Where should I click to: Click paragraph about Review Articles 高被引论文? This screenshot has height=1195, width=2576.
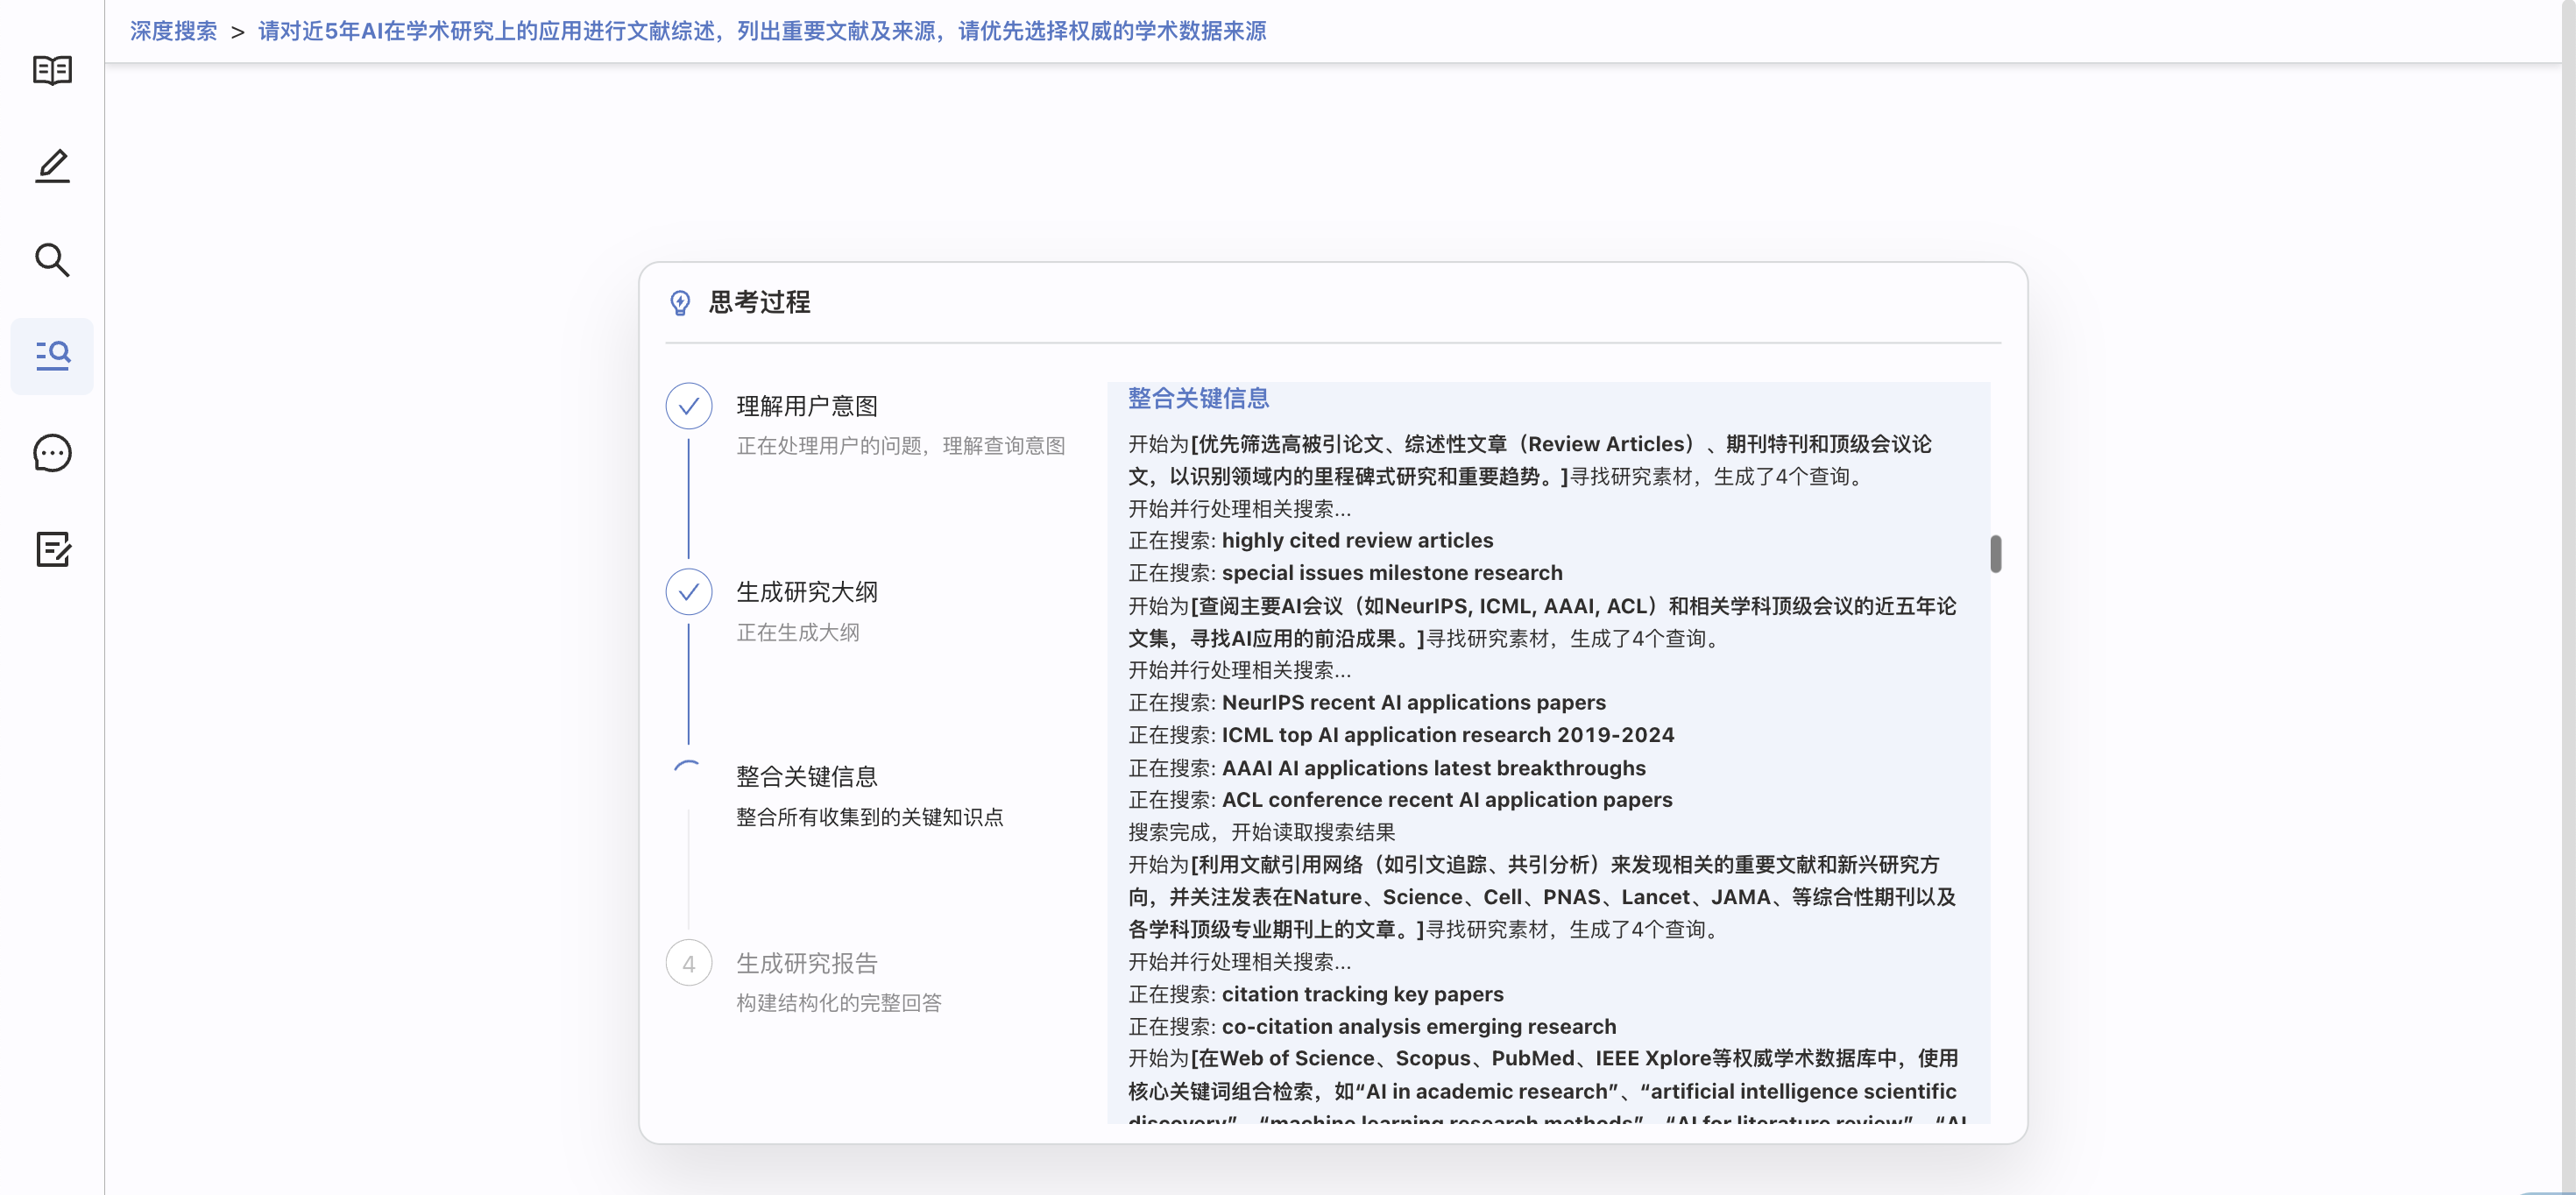(1530, 460)
